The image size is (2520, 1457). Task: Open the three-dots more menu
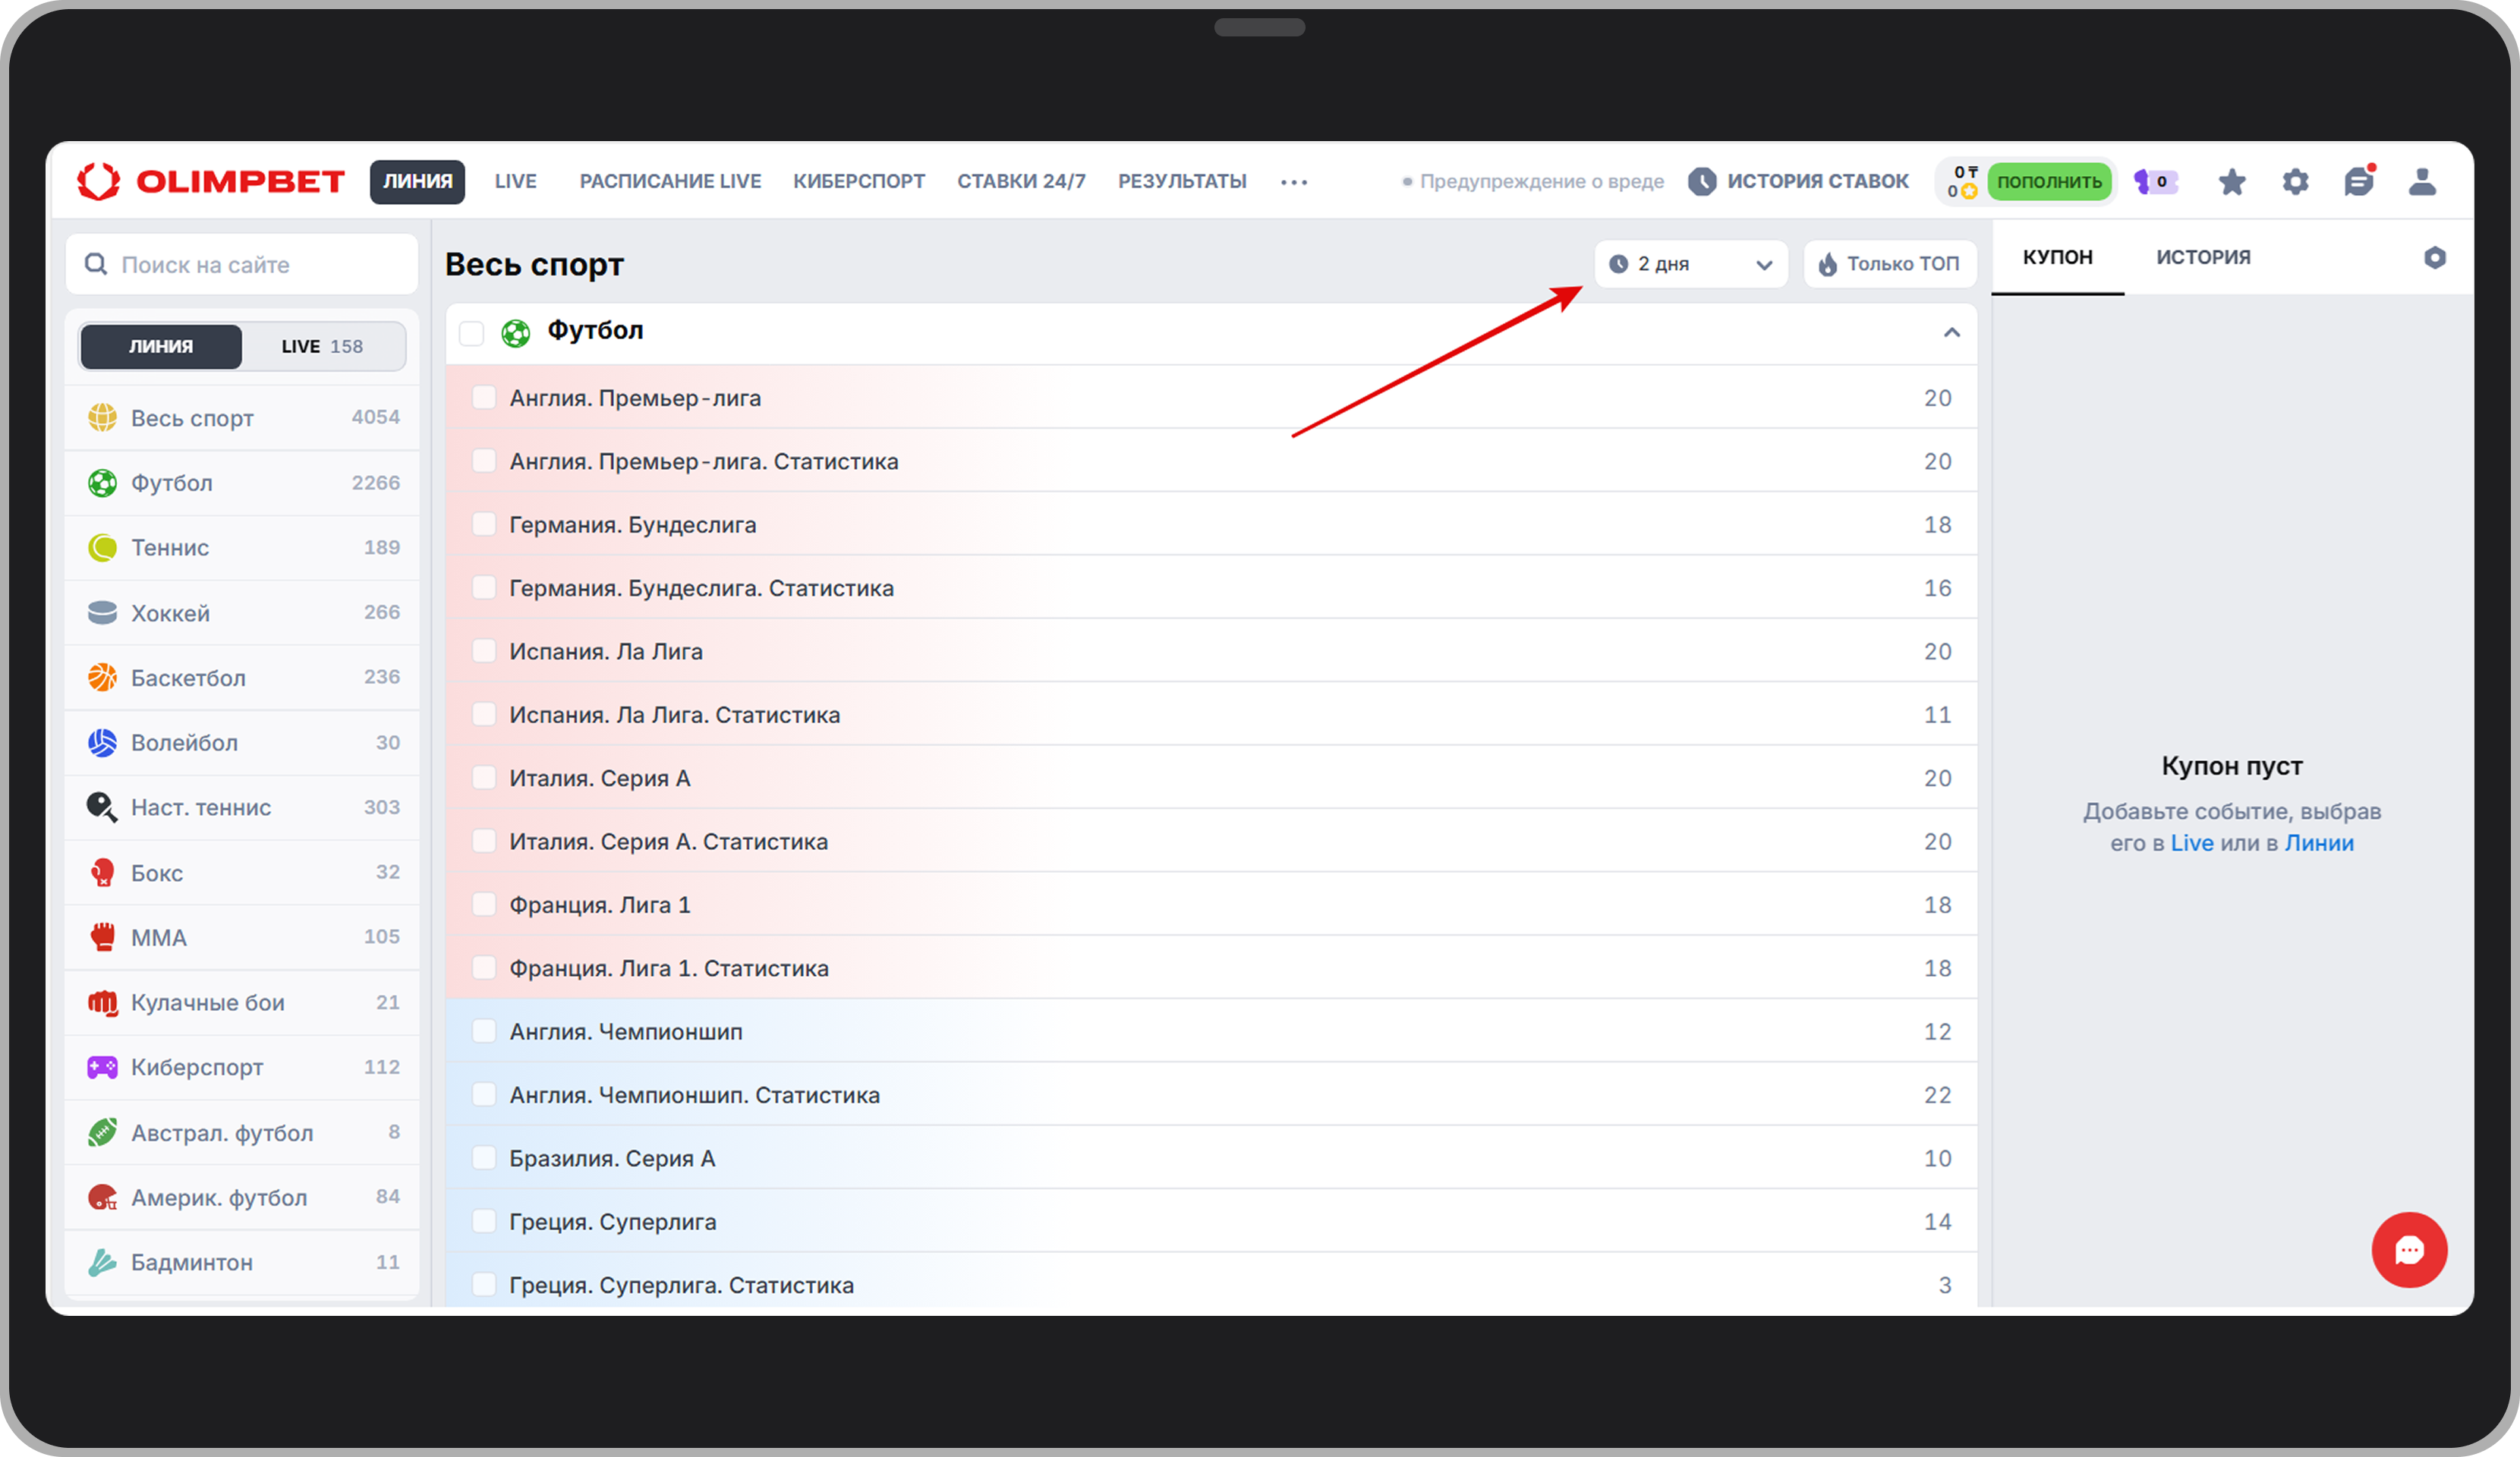click(x=1294, y=182)
